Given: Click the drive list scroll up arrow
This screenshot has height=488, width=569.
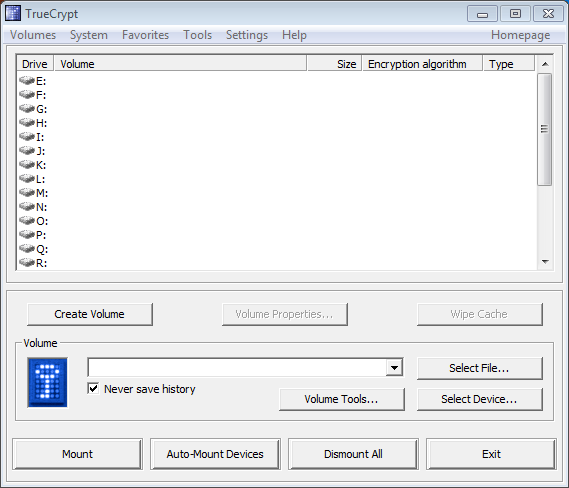Looking at the screenshot, I should tap(545, 64).
